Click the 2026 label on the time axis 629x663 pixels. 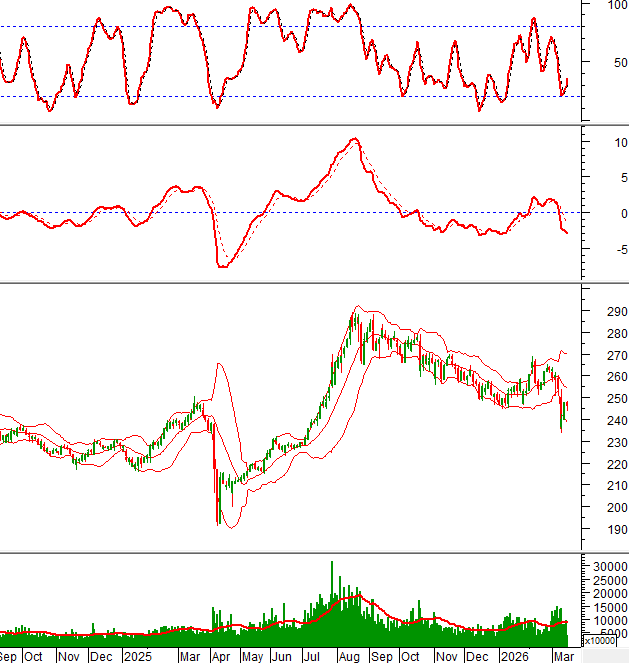[x=515, y=656]
